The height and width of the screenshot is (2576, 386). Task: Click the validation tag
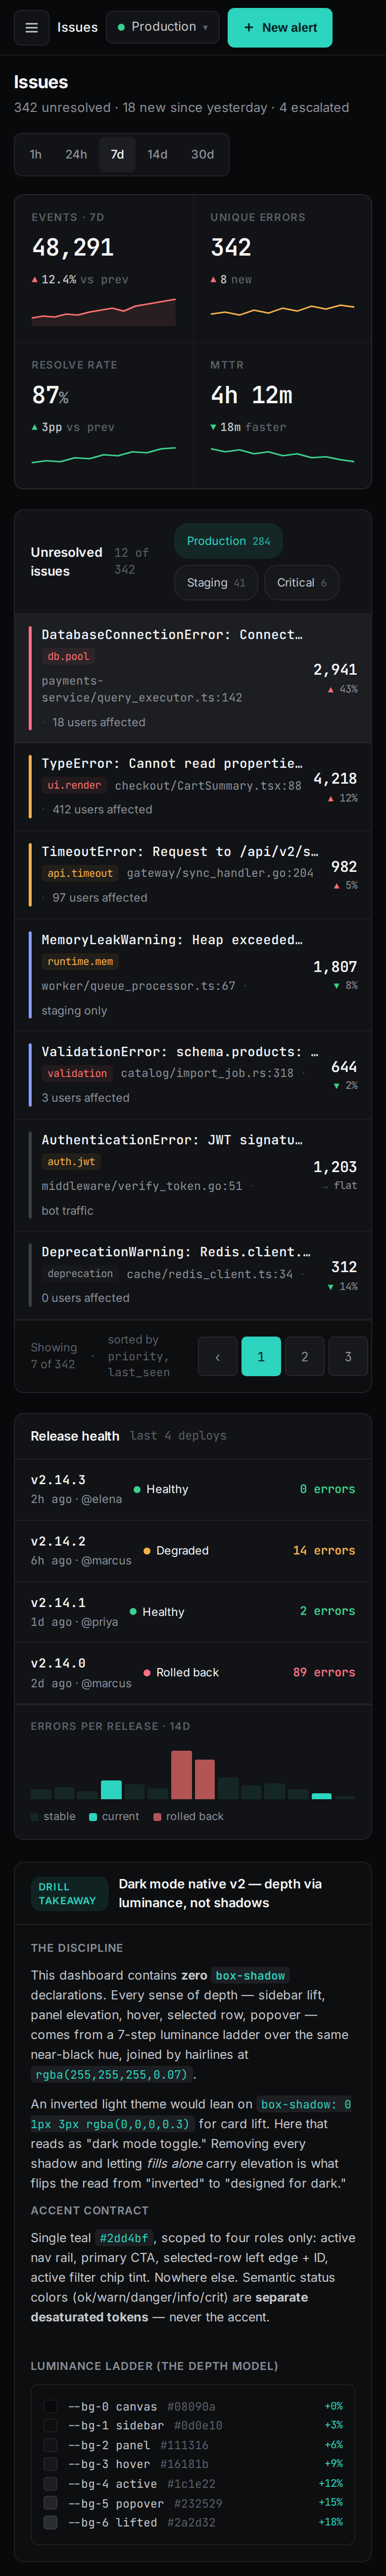point(77,1074)
